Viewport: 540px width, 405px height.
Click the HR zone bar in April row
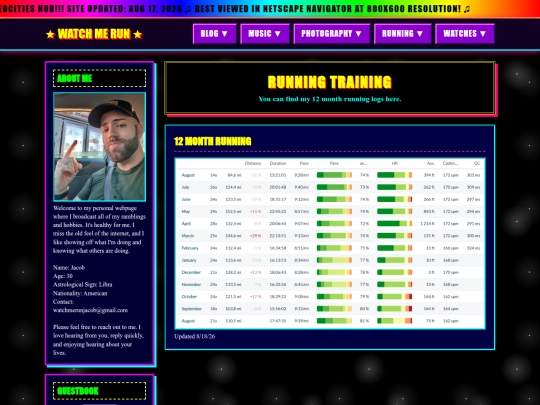click(395, 224)
